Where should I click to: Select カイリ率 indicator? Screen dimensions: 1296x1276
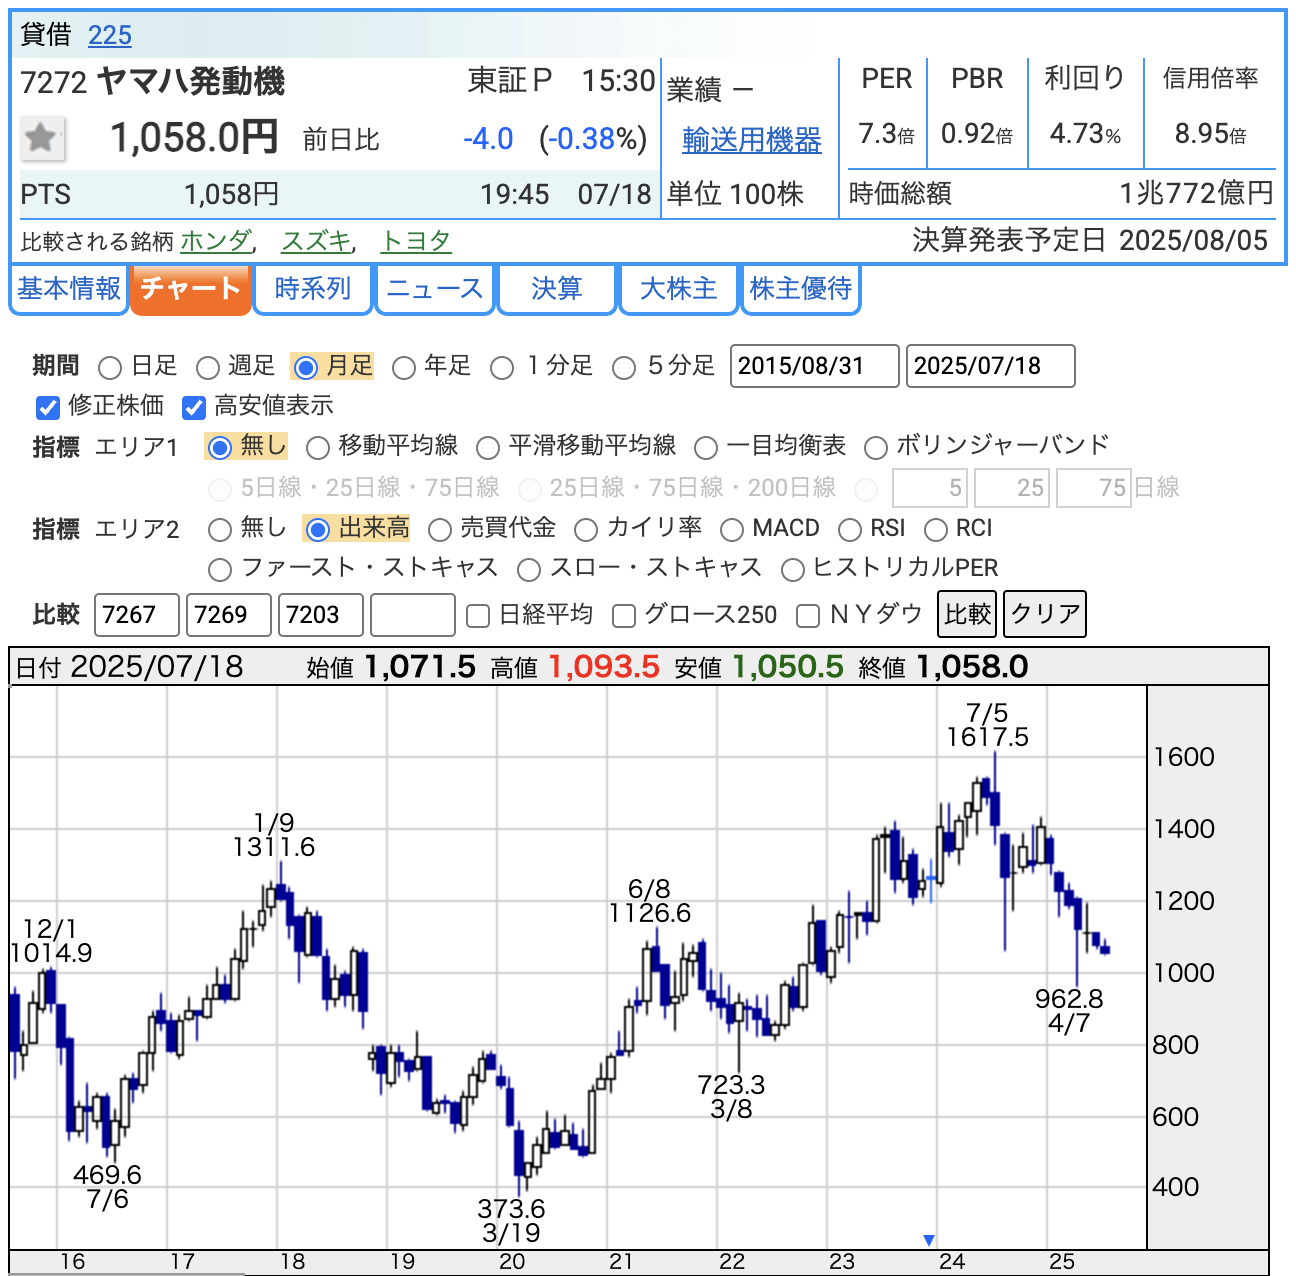[x=586, y=529]
